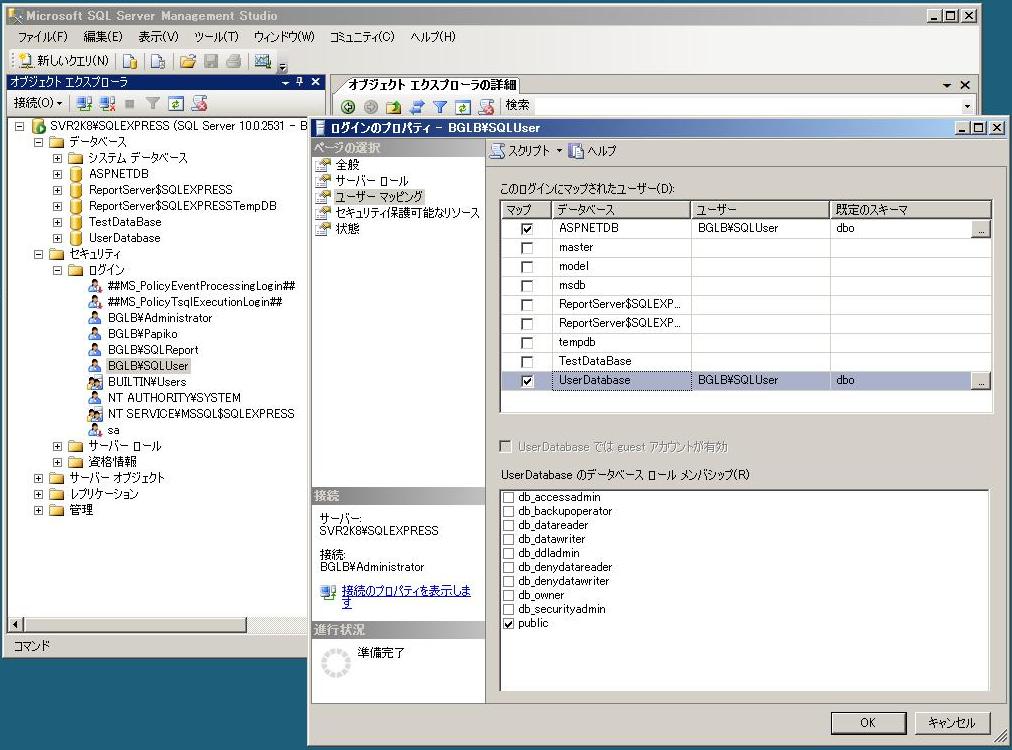Click the Save disk icon in toolbar
This screenshot has width=1012, height=750.
[211, 61]
